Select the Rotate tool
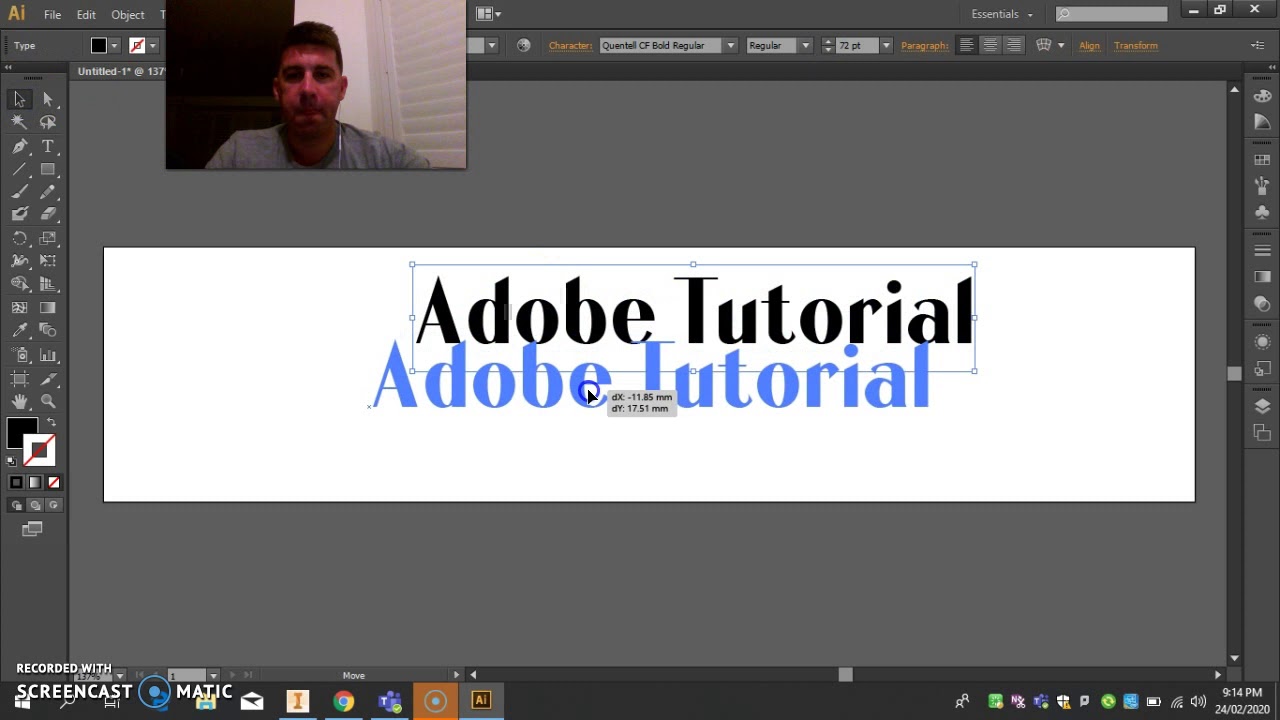 [19, 239]
